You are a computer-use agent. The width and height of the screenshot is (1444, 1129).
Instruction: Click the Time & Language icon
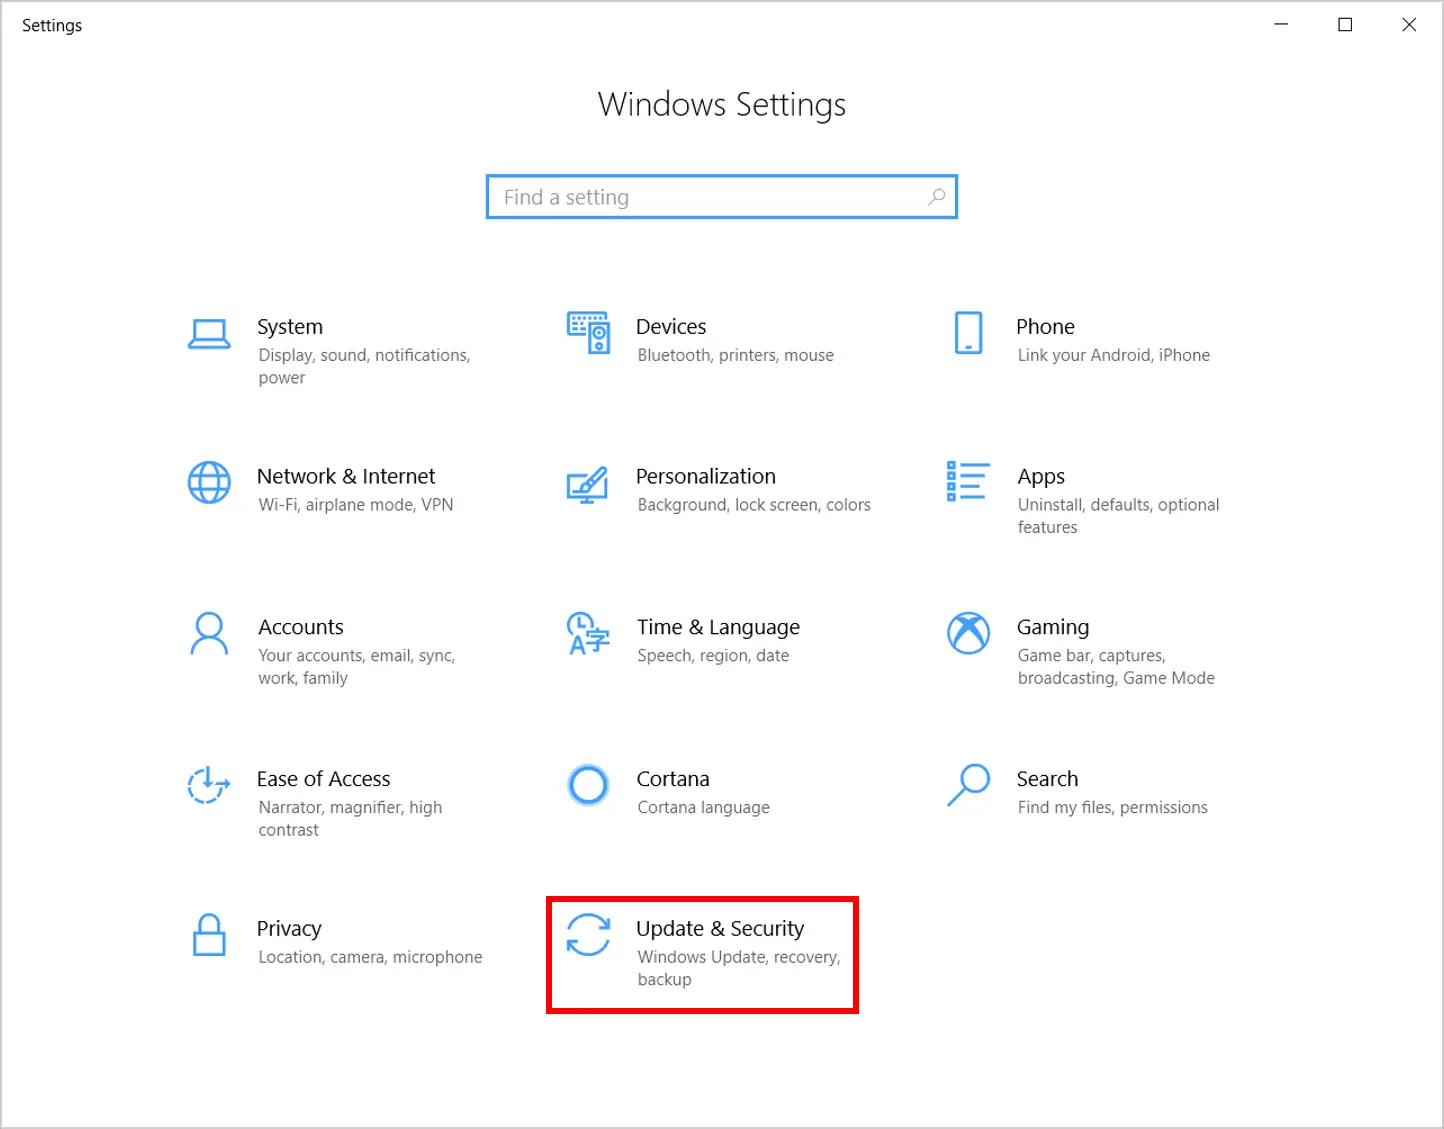pos(588,634)
